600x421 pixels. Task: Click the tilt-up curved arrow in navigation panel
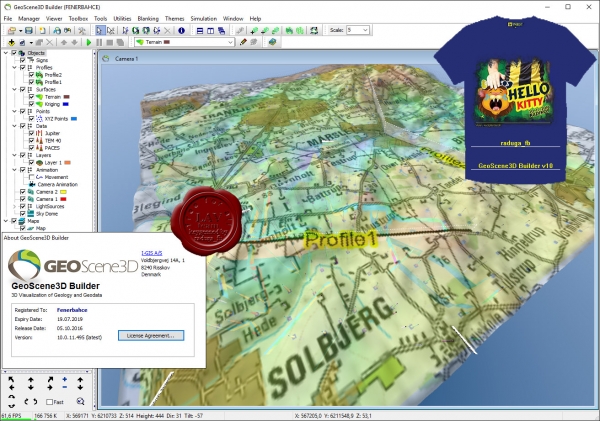11,397
